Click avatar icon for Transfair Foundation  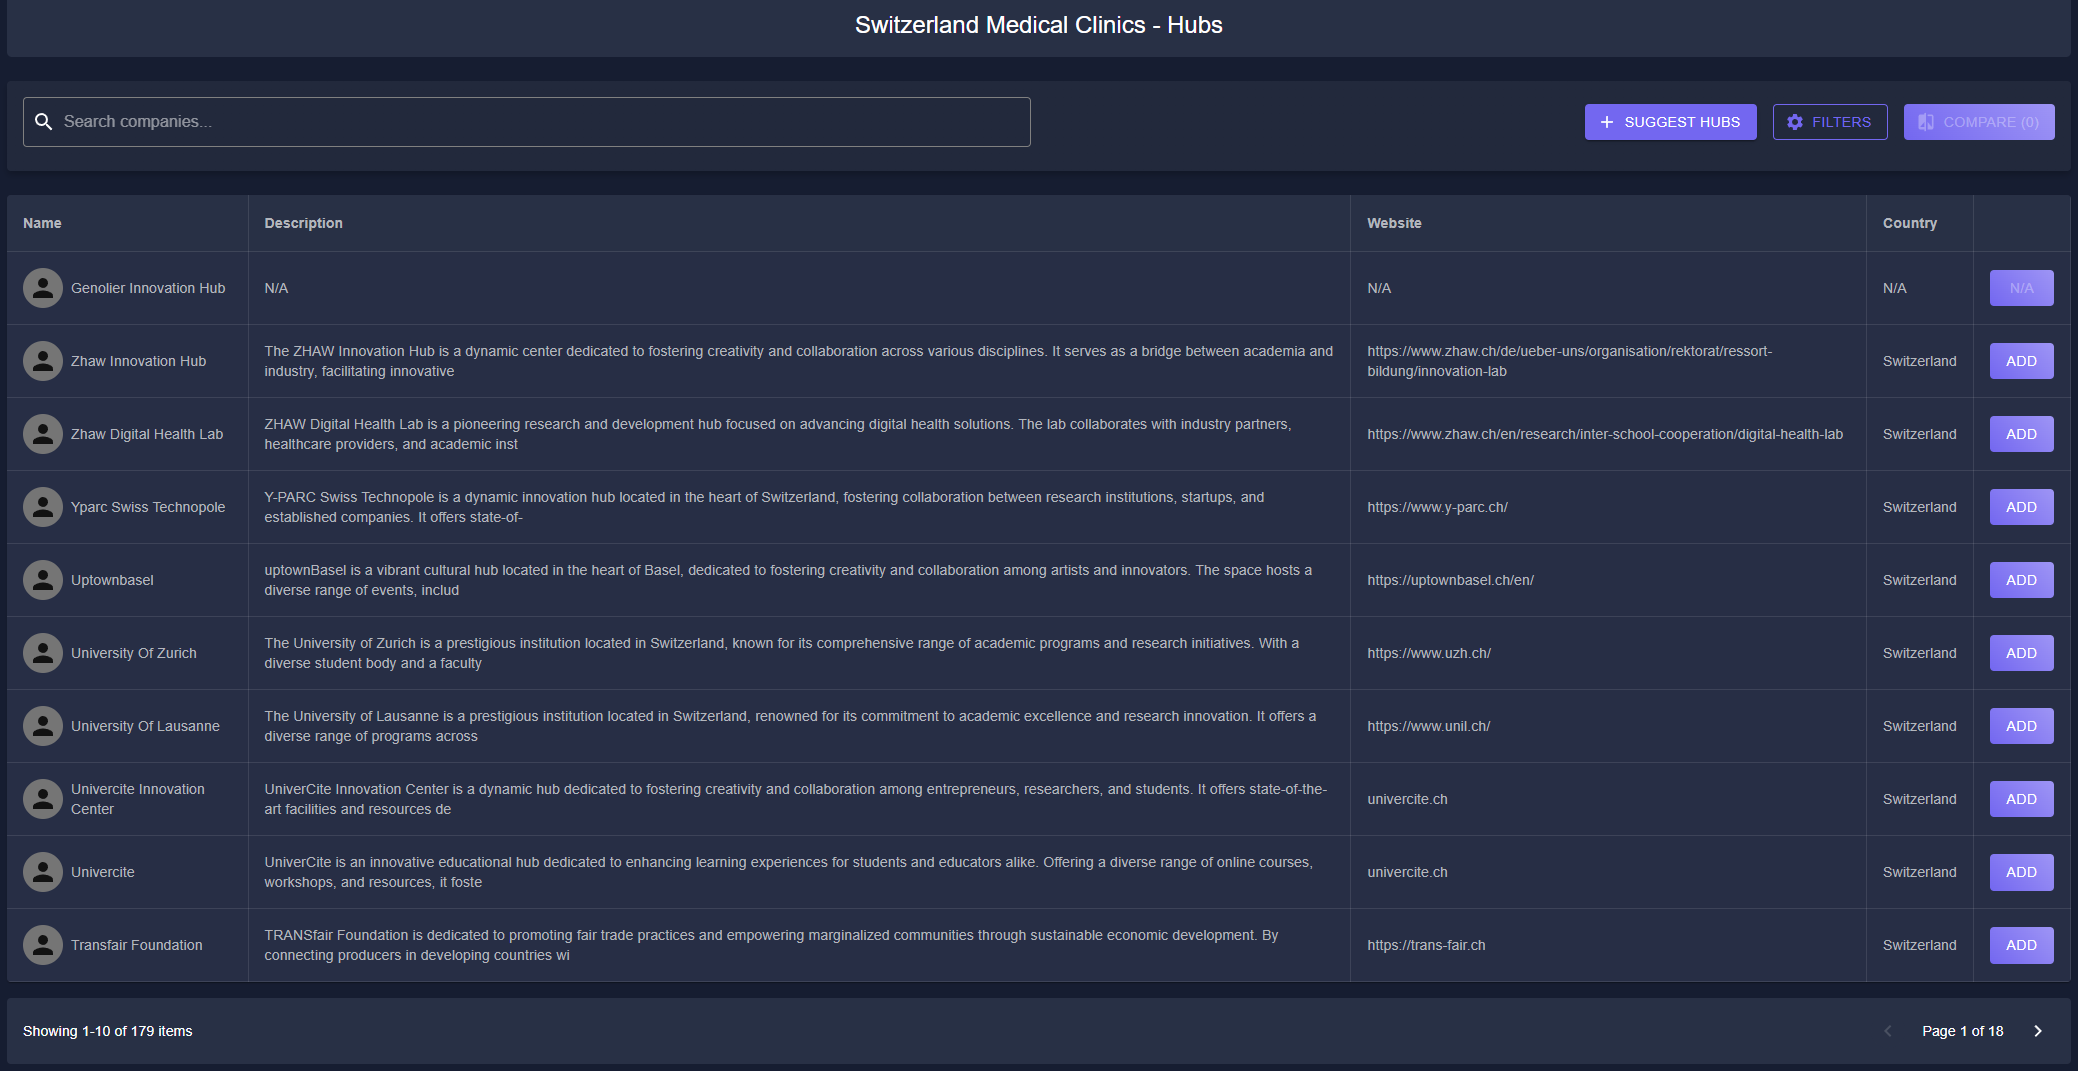[43, 945]
